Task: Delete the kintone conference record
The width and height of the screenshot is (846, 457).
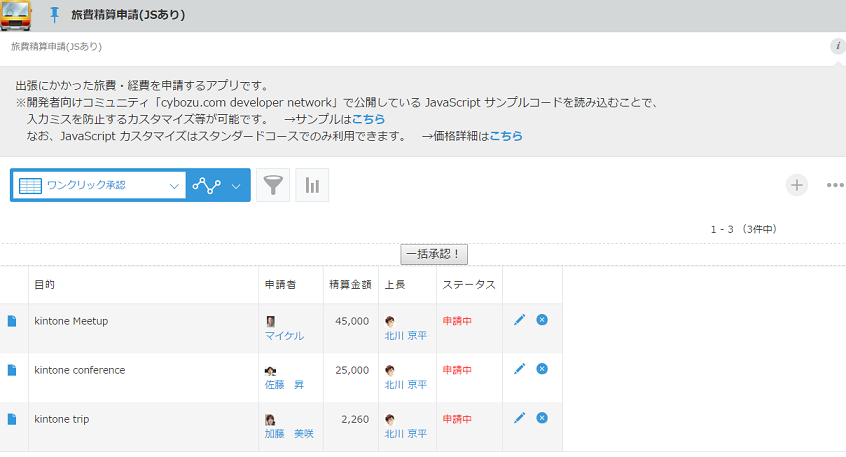Action: [x=542, y=369]
